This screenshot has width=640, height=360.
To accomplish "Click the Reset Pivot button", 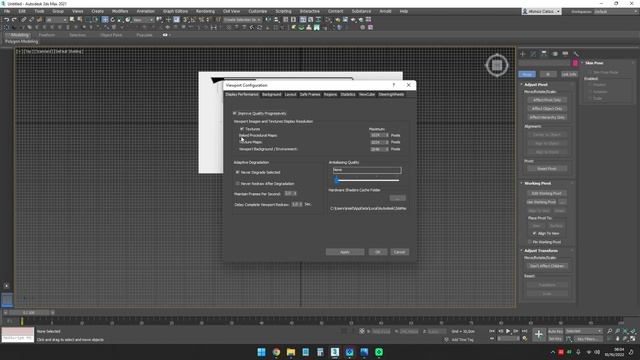I will pos(547,169).
